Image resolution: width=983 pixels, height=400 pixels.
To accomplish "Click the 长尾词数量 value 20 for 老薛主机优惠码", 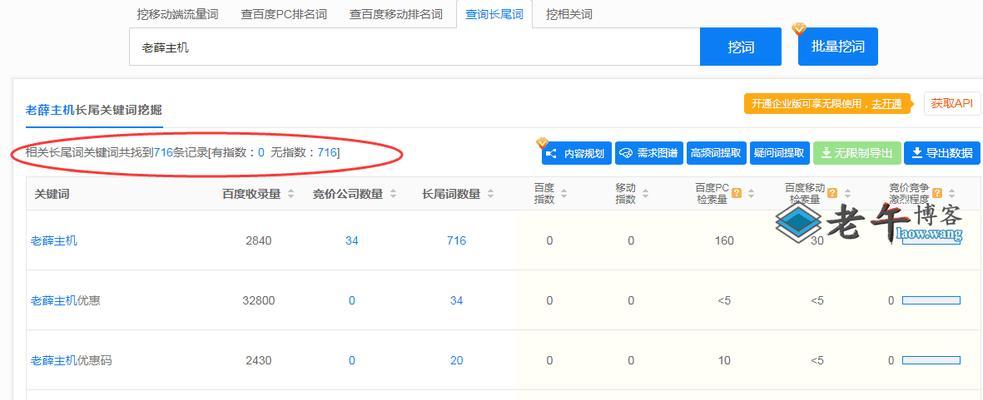I will 456,361.
